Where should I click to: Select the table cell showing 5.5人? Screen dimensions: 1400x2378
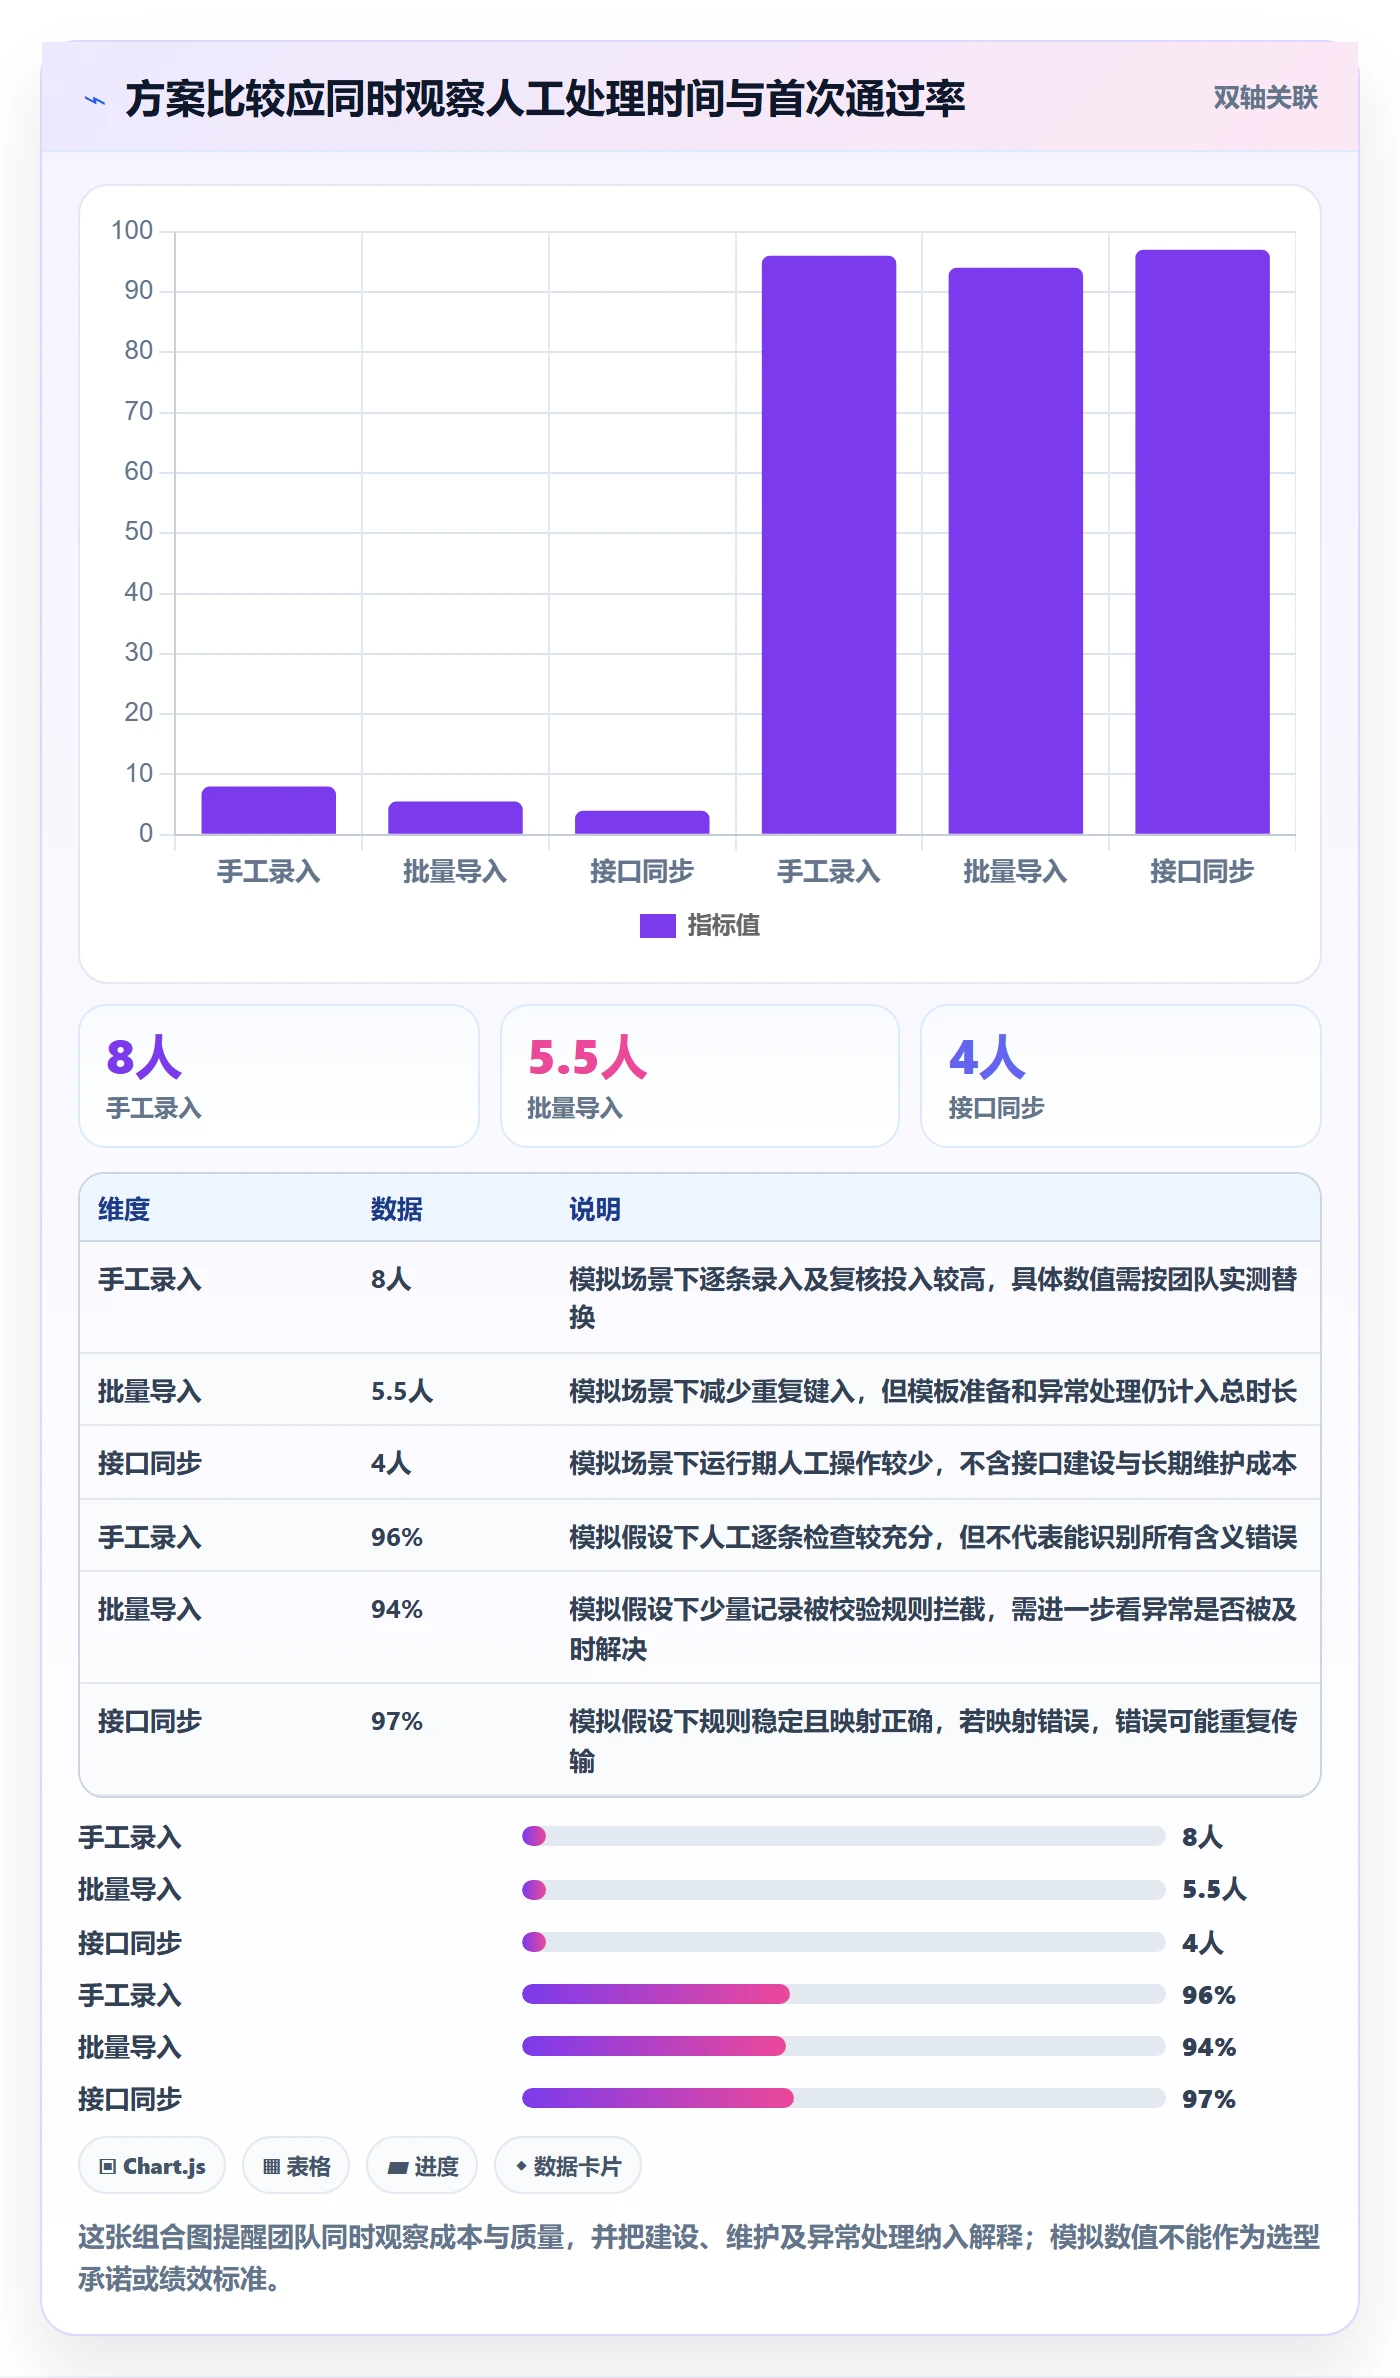[402, 1391]
